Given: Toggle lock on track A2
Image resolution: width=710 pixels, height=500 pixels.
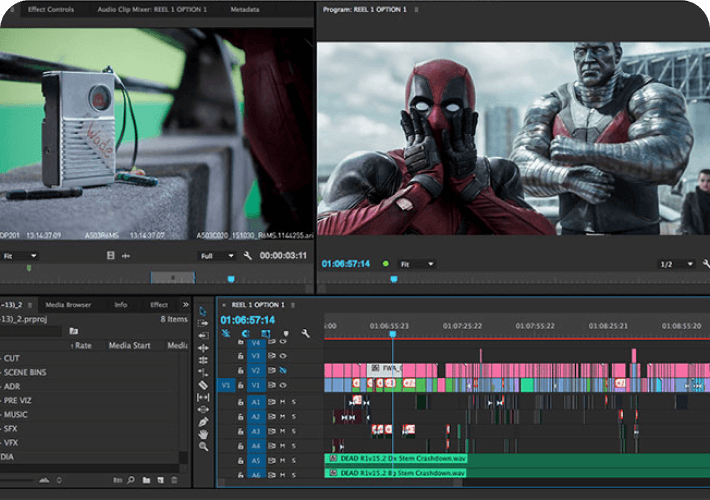Looking at the screenshot, I should [x=240, y=416].
